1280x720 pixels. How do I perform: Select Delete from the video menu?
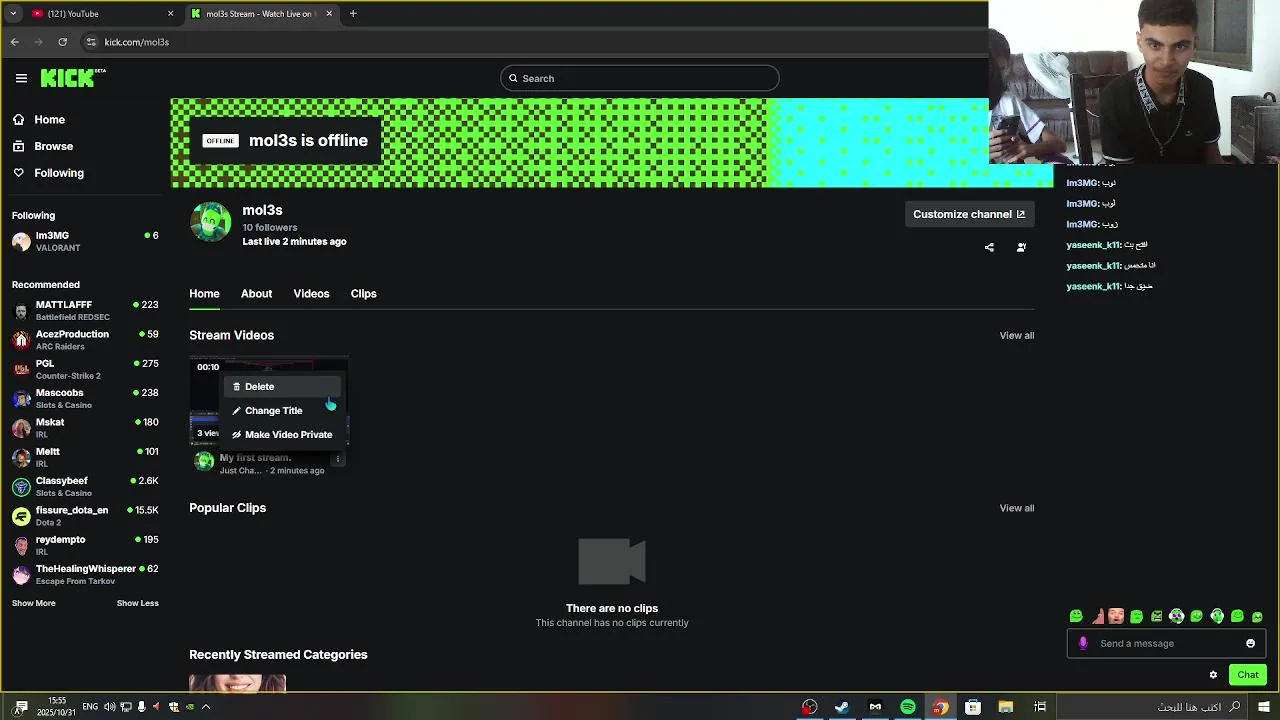(x=284, y=386)
